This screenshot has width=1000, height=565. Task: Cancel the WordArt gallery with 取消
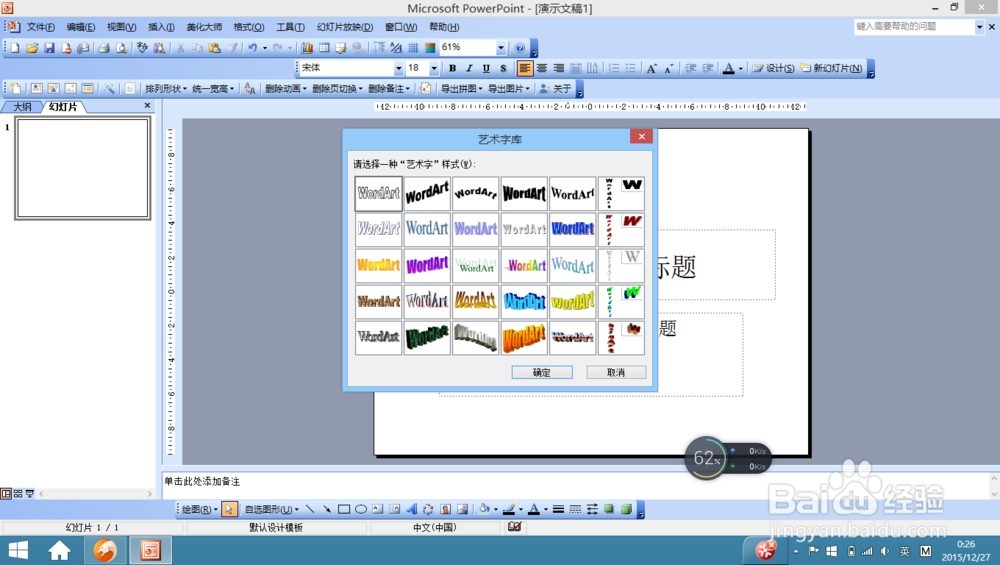tap(616, 372)
